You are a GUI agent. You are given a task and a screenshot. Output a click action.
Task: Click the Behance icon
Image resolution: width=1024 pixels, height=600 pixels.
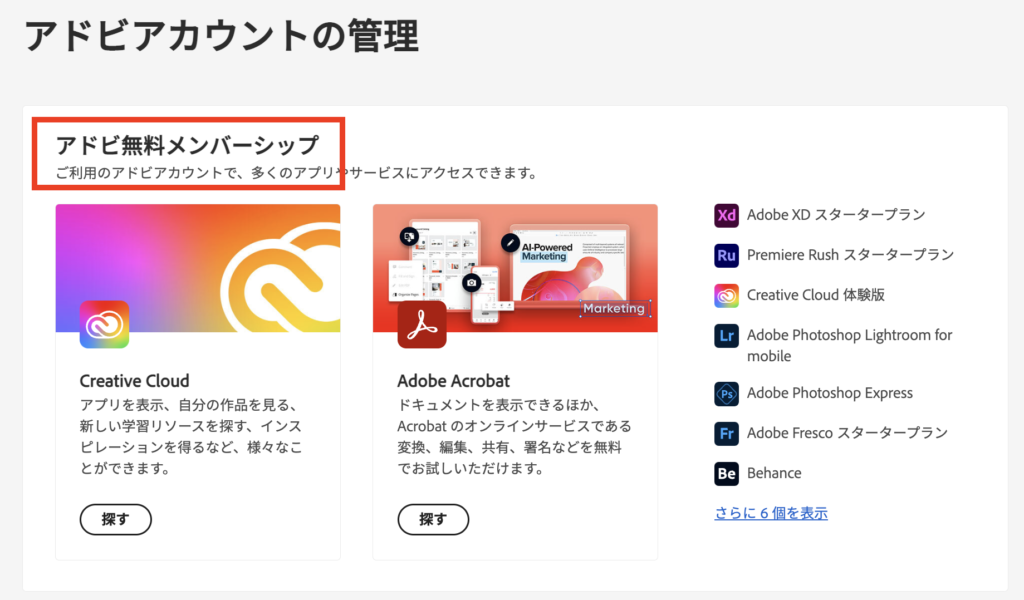726,473
